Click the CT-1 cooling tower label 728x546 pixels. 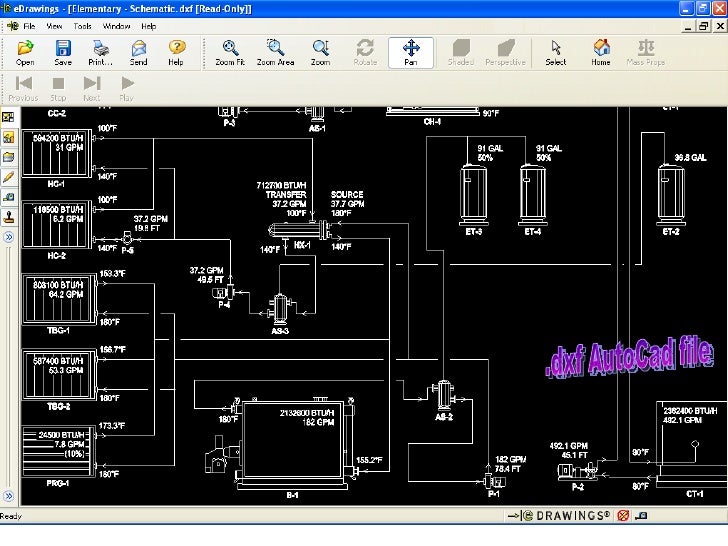click(695, 494)
